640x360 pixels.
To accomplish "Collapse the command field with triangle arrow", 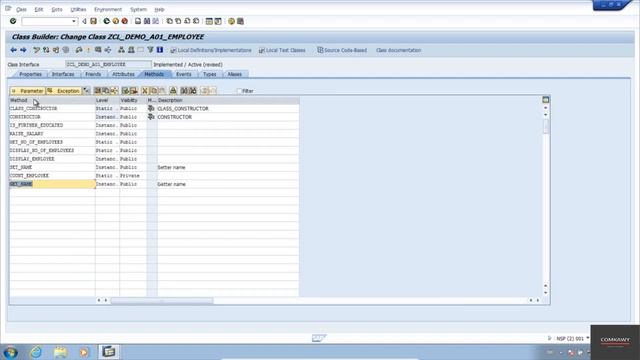I will [84, 21].
